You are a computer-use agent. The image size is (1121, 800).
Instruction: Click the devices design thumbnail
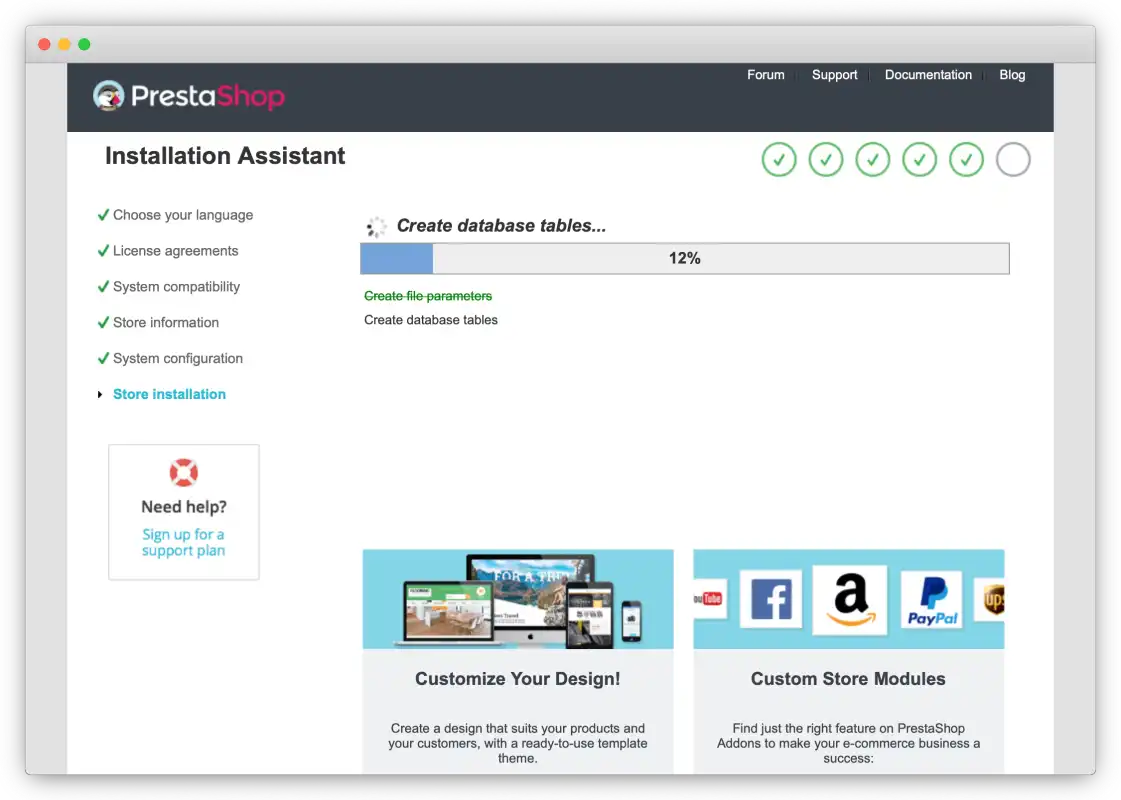(x=518, y=599)
